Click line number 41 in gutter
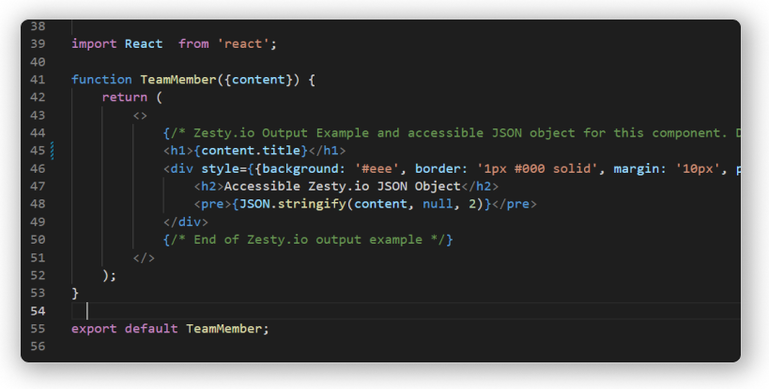The image size is (769, 389). (38, 79)
